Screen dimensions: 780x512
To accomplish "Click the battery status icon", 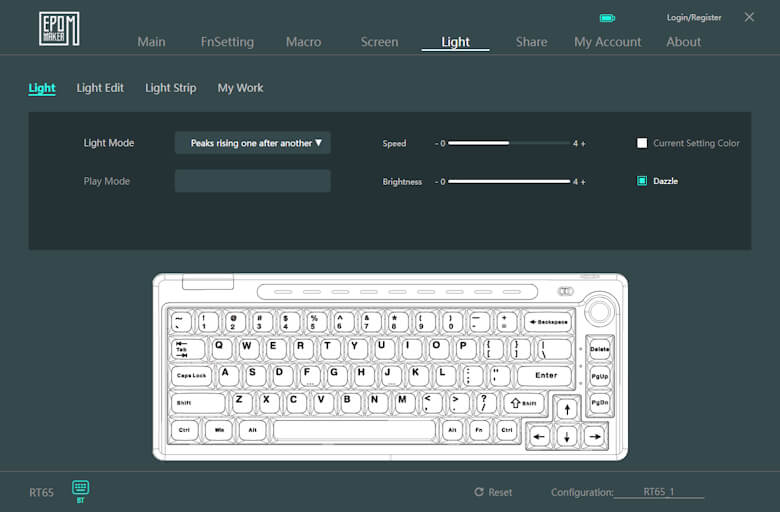I will [x=607, y=18].
